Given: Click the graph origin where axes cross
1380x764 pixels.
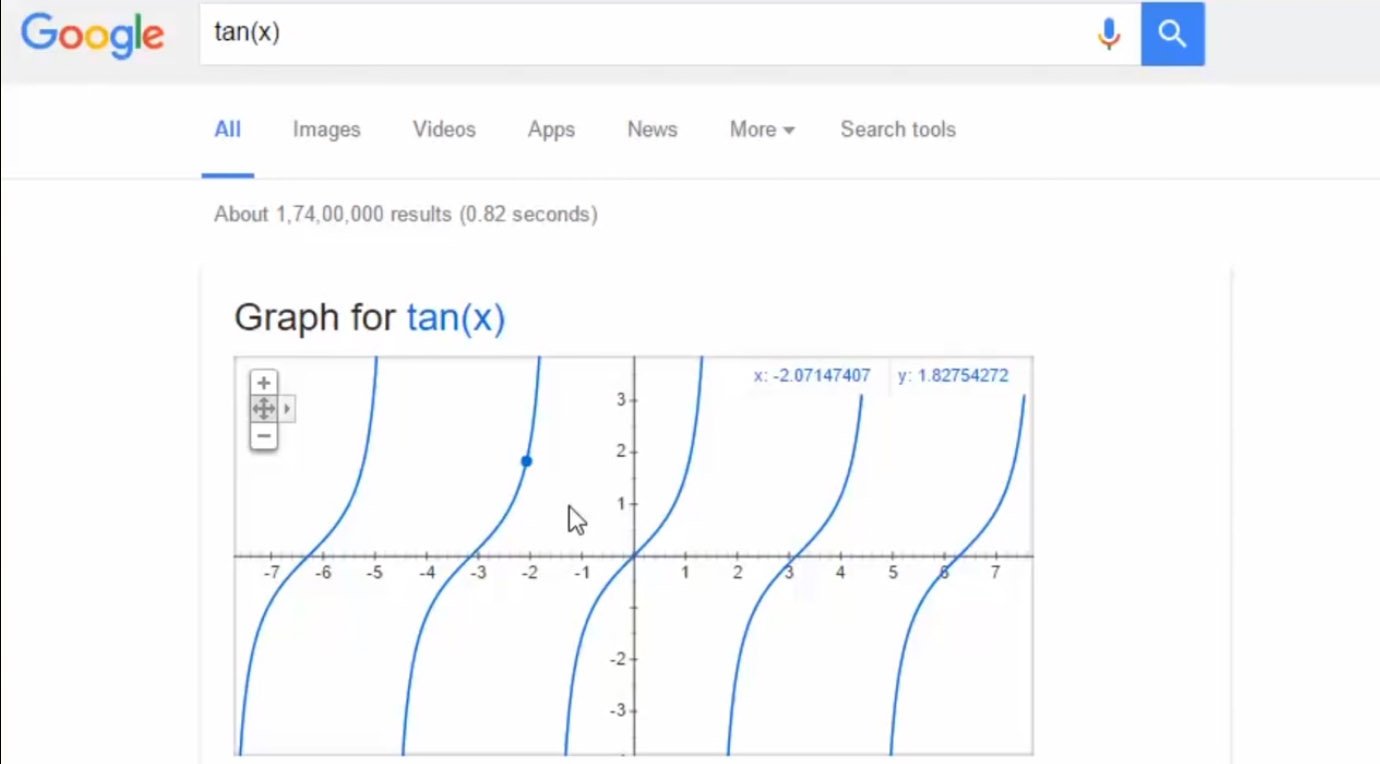Looking at the screenshot, I should pos(634,555).
